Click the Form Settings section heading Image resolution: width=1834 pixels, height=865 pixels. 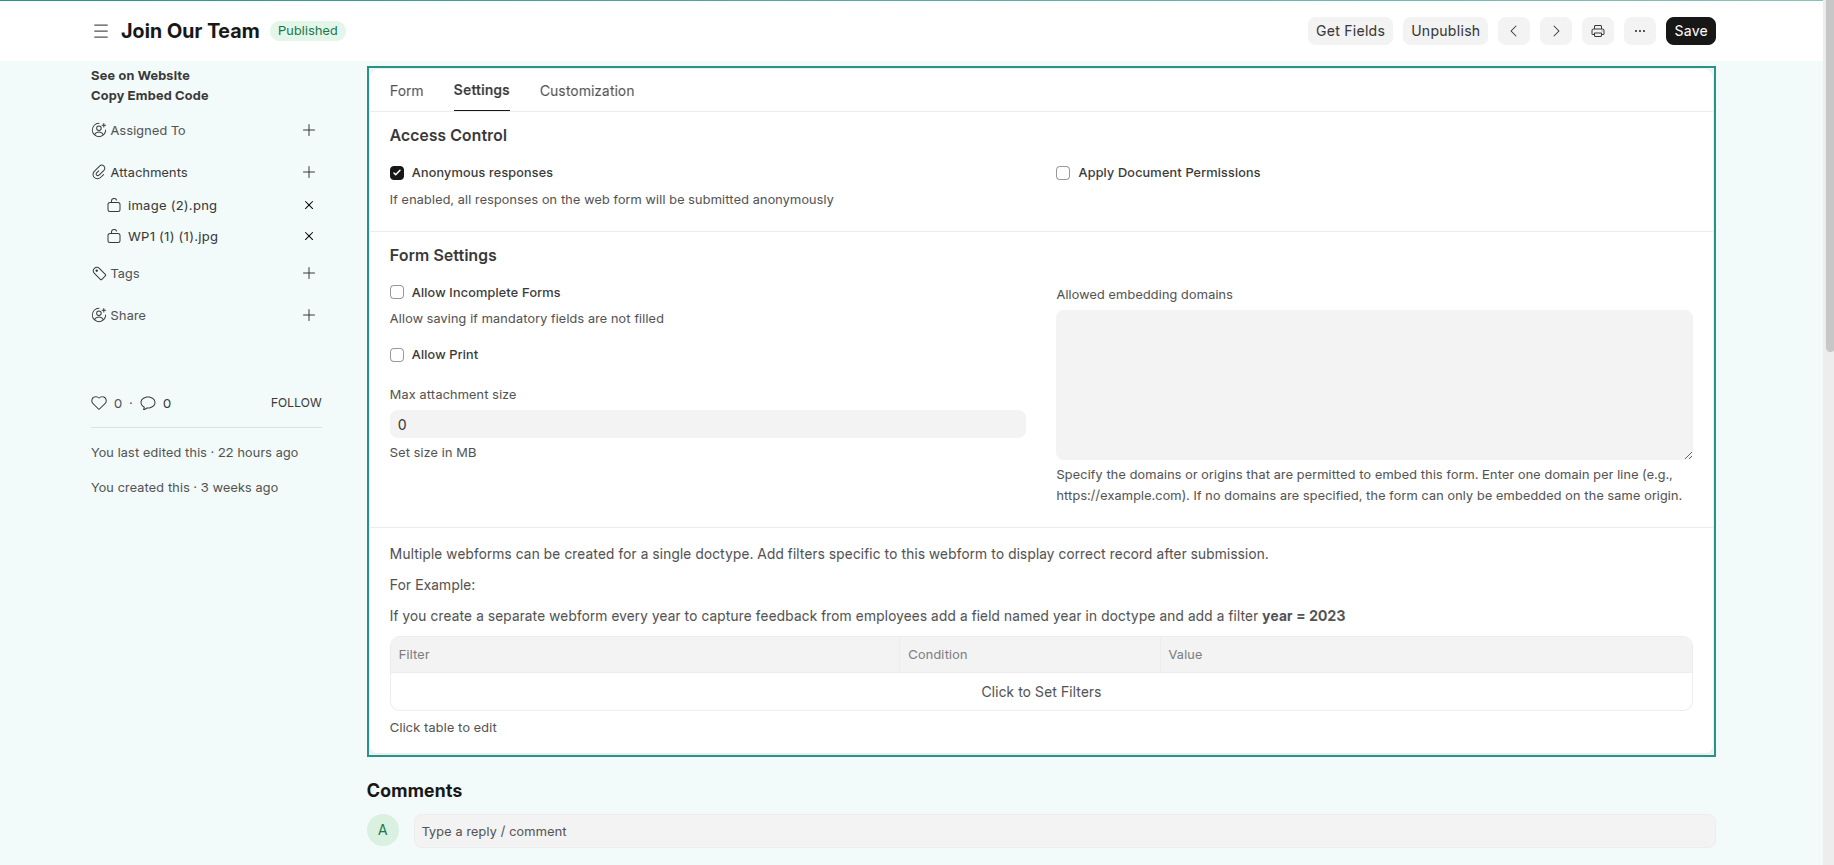click(x=443, y=255)
